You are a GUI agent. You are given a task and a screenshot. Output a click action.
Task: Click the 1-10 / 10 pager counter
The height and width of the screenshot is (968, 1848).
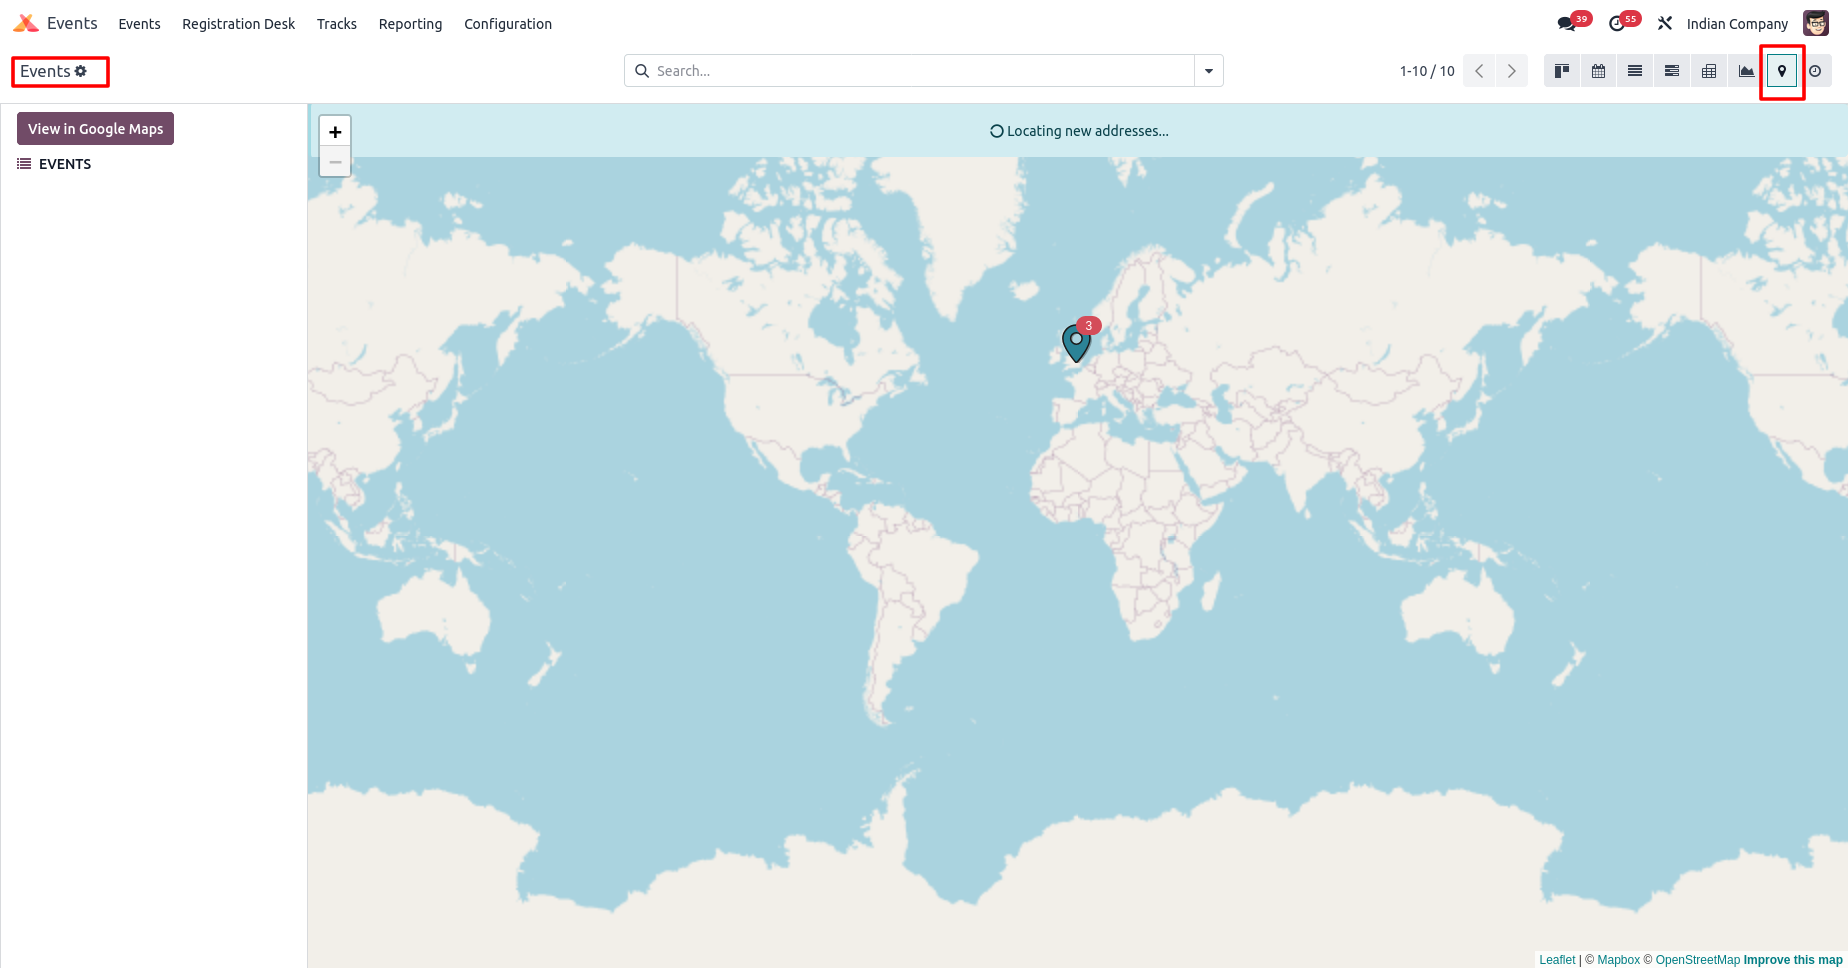point(1427,71)
